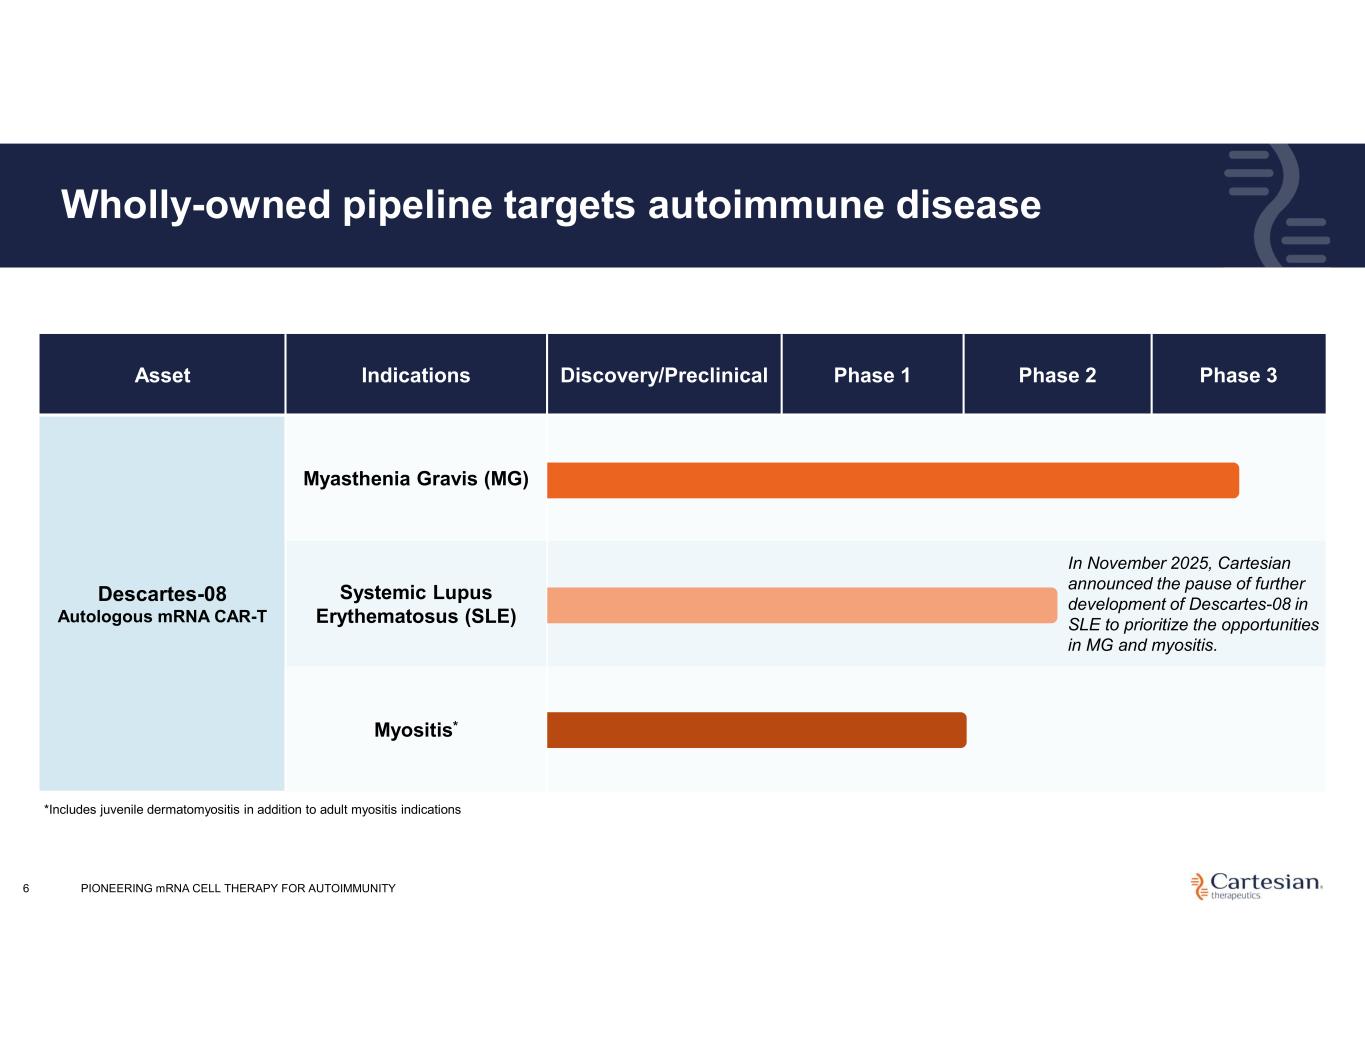Click the dark orange Myositis progress bar
Image resolution: width=1365 pixels, height=1055 pixels.
coord(756,730)
